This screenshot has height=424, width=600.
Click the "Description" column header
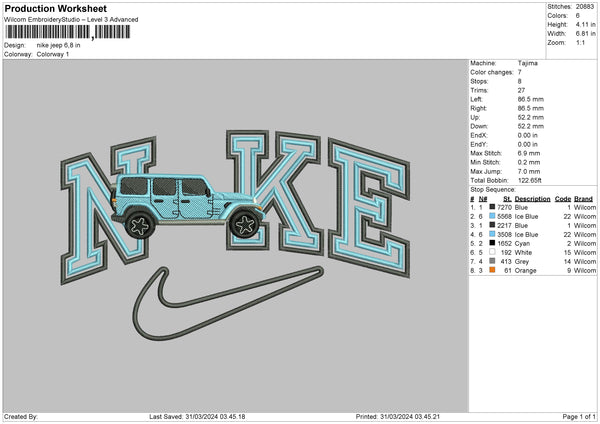pyautogui.click(x=532, y=199)
